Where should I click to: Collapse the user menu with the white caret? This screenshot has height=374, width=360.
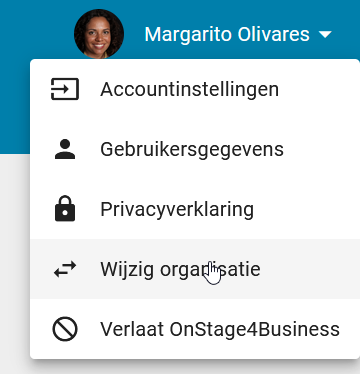tap(325, 34)
